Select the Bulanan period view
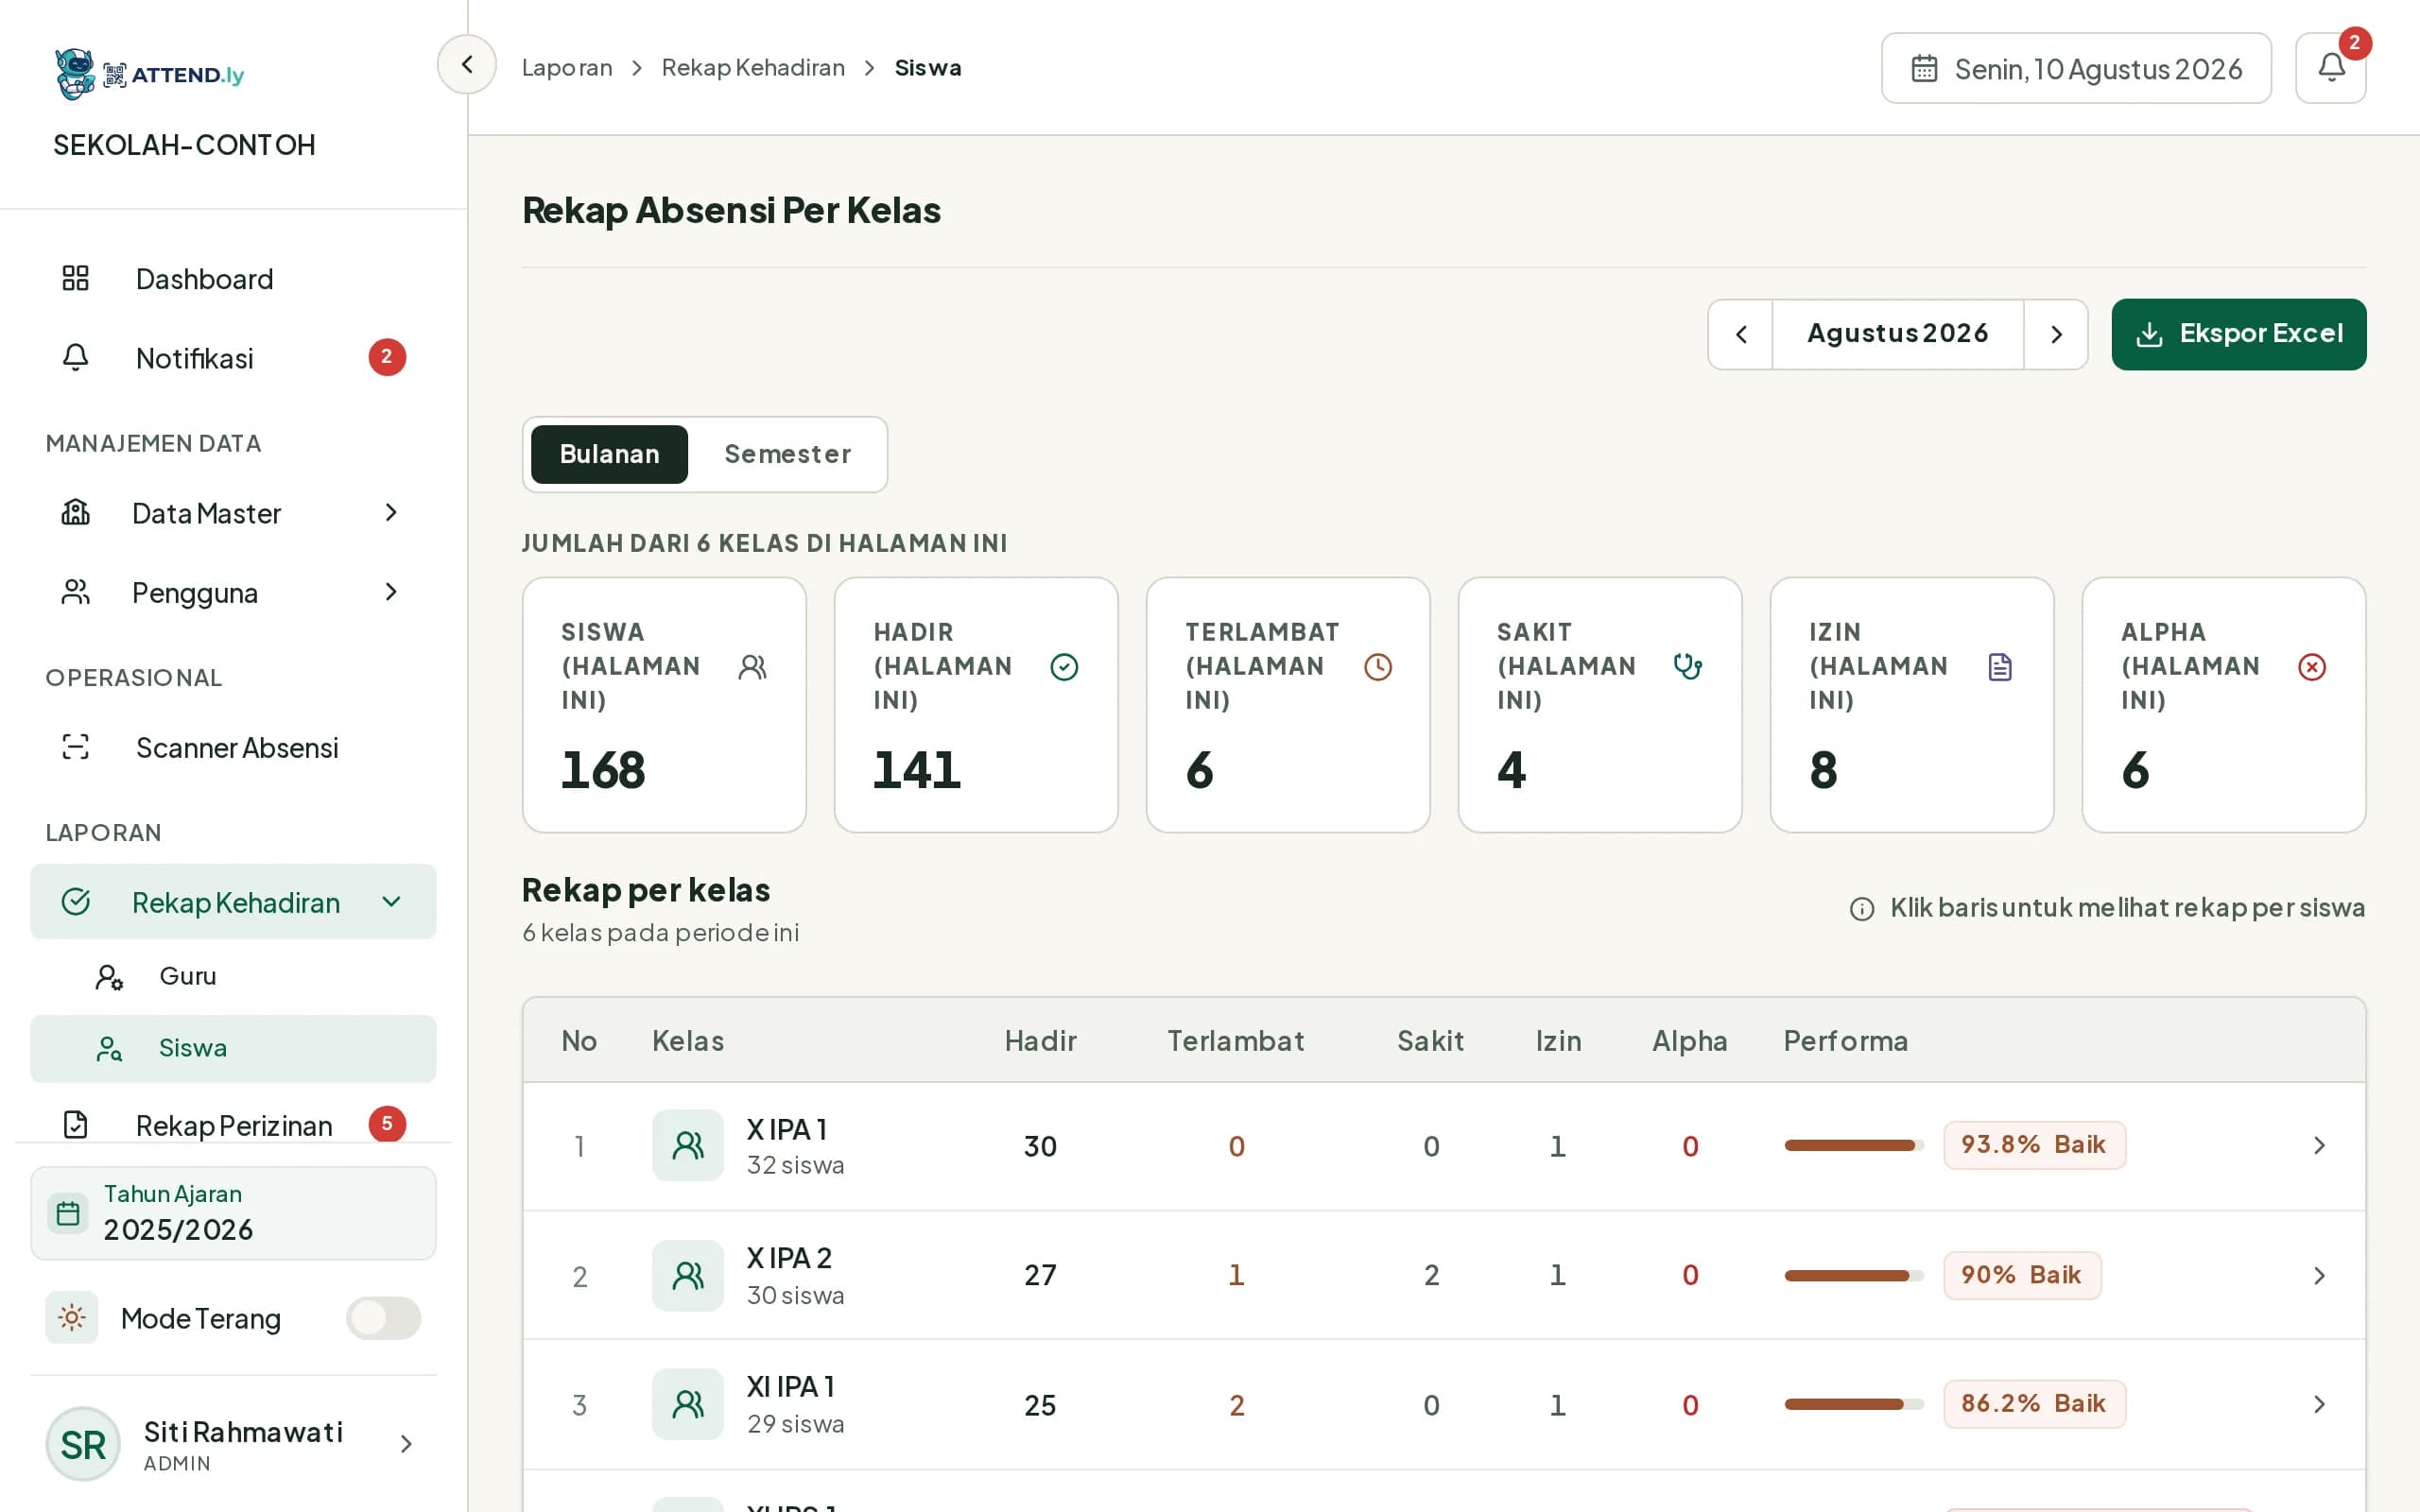2420x1512 pixels. (609, 454)
